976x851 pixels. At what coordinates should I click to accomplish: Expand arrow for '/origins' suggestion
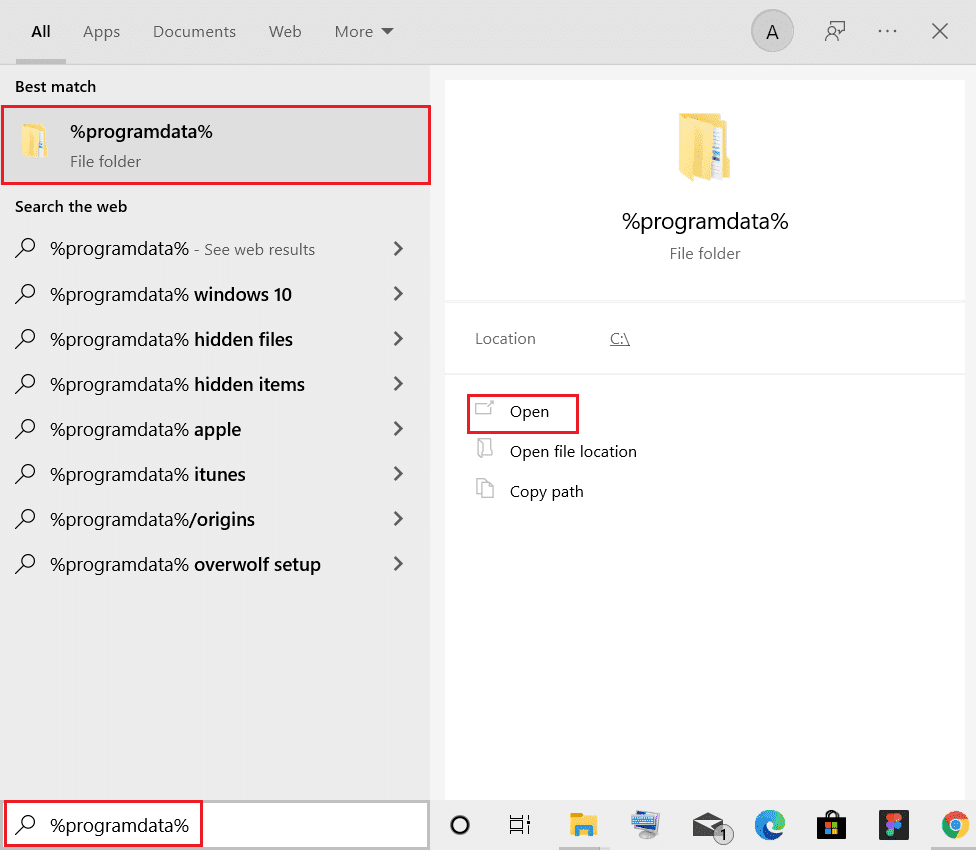[x=398, y=519]
